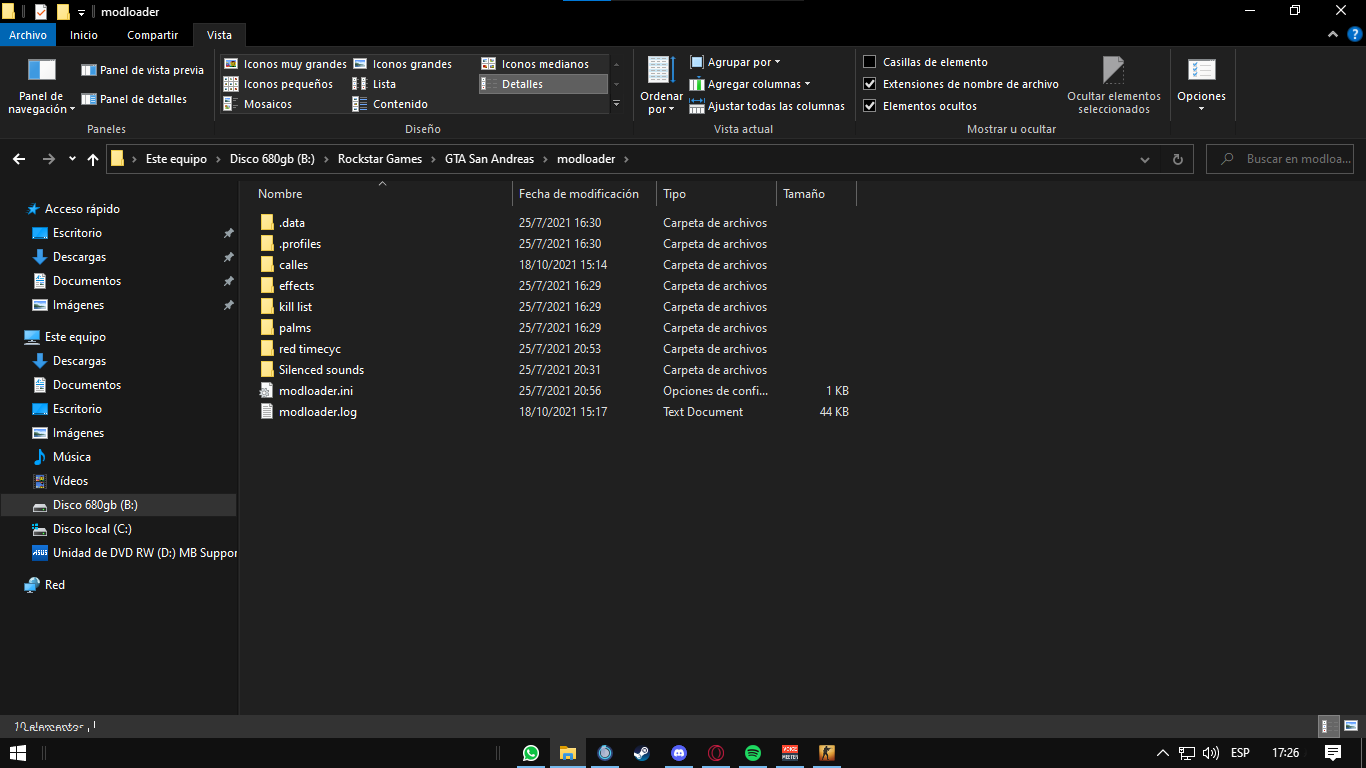1366x768 pixels.
Task: Select the calles folder
Action: (294, 265)
